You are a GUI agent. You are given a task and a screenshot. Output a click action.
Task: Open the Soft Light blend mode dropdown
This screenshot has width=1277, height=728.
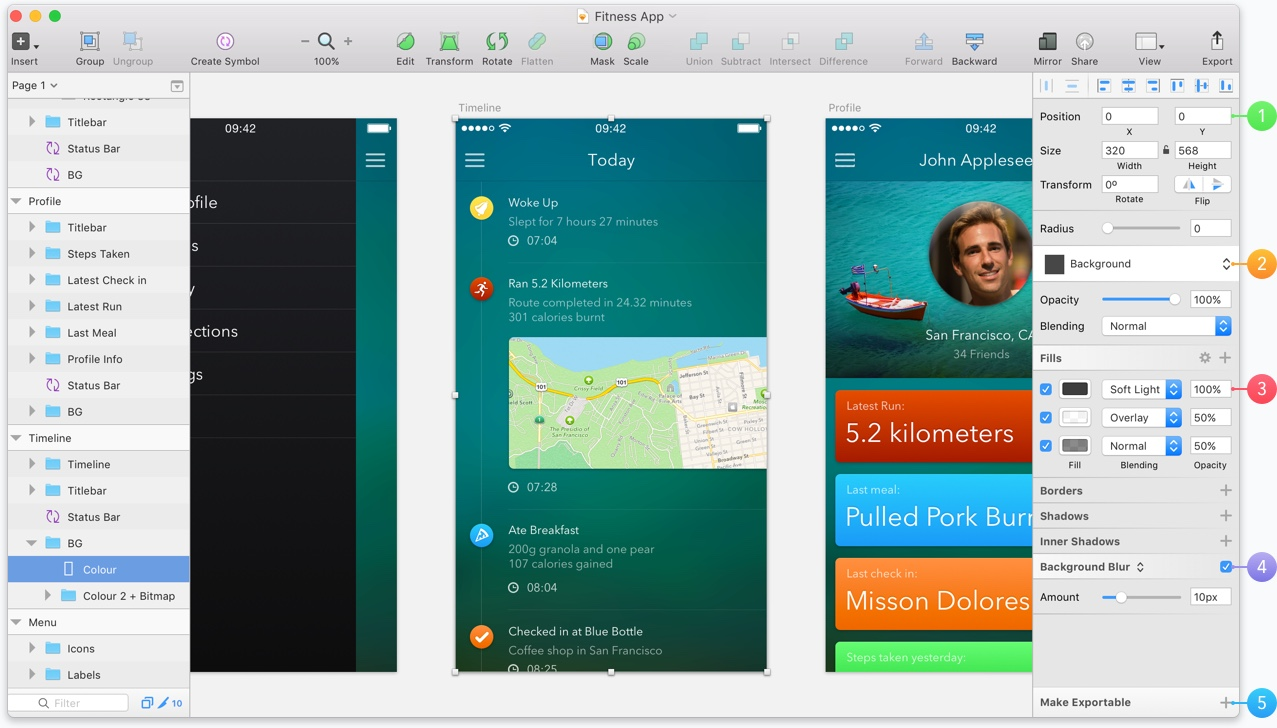pos(1142,390)
